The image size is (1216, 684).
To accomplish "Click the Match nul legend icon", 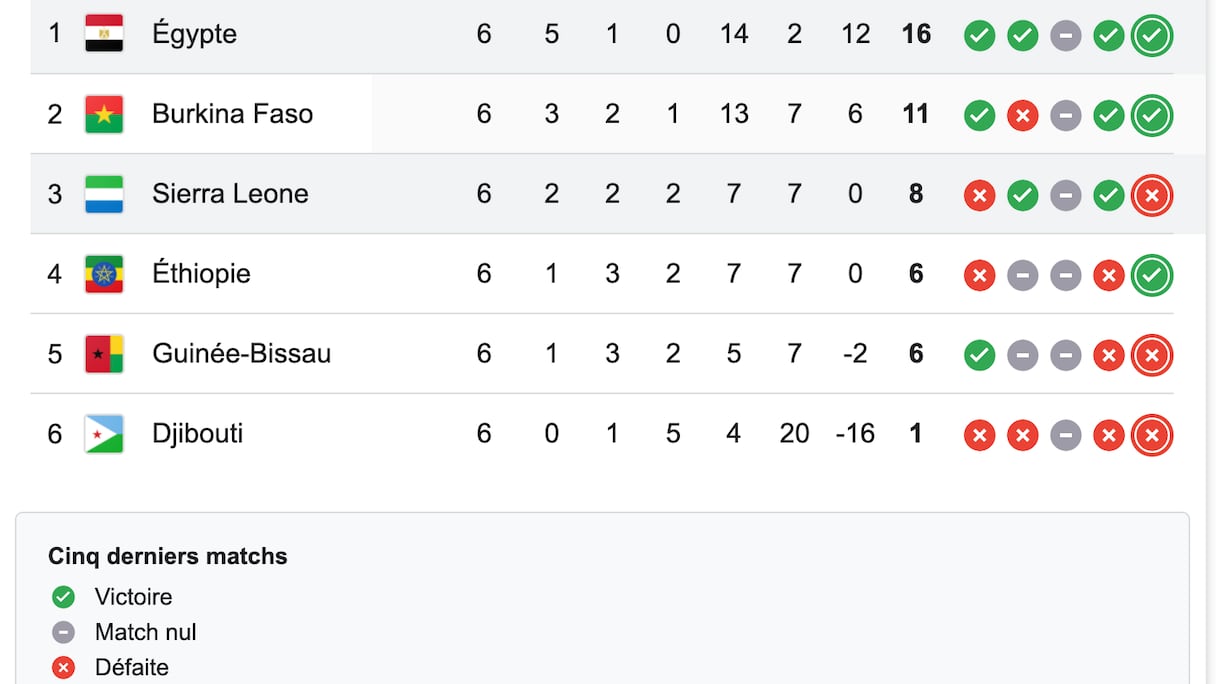I will [63, 632].
